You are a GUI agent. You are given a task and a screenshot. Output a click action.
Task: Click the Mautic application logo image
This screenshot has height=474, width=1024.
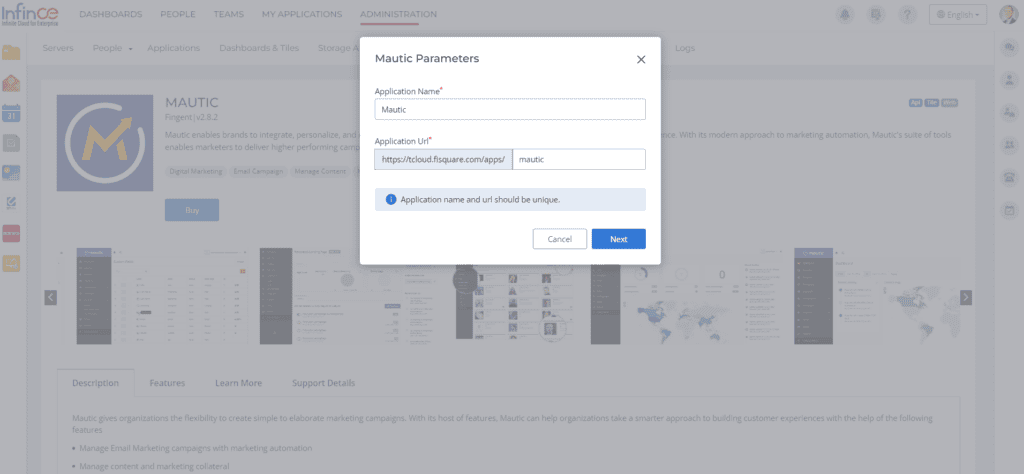(104, 143)
